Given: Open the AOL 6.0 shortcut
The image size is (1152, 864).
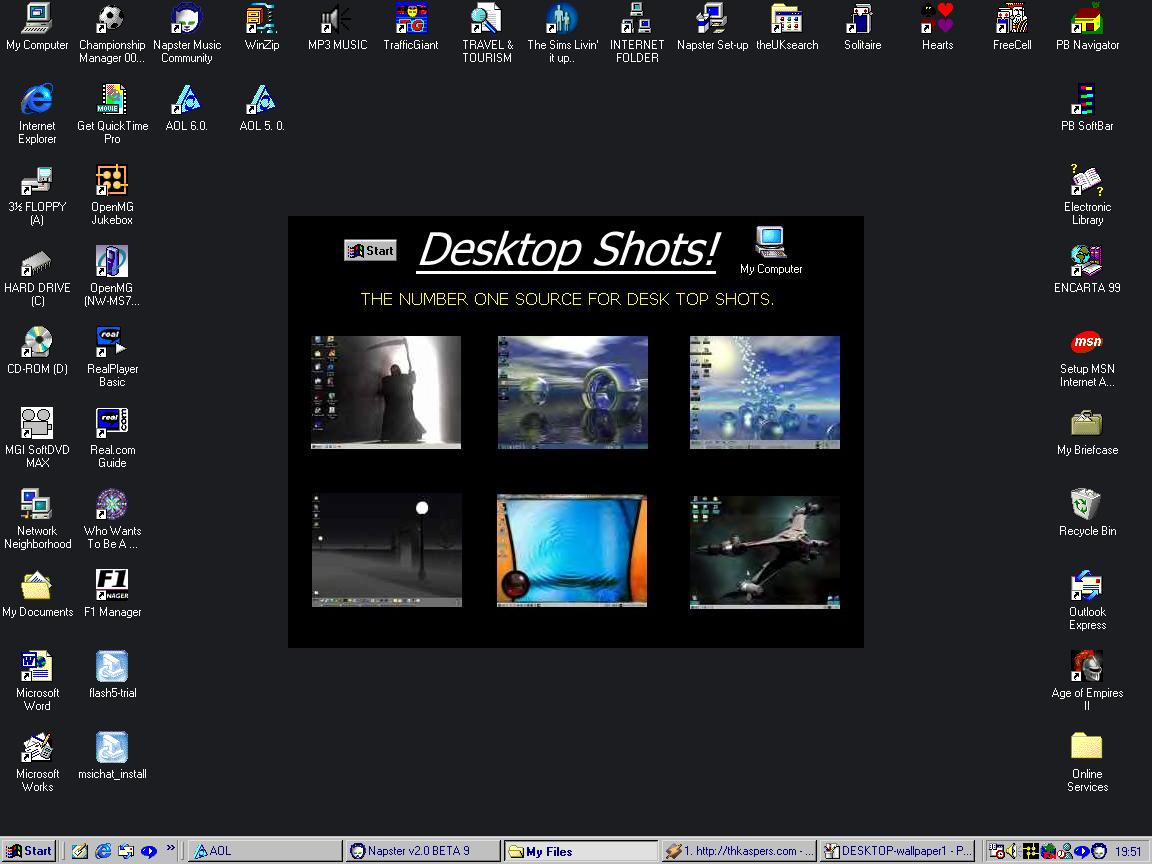Looking at the screenshot, I should tap(186, 100).
